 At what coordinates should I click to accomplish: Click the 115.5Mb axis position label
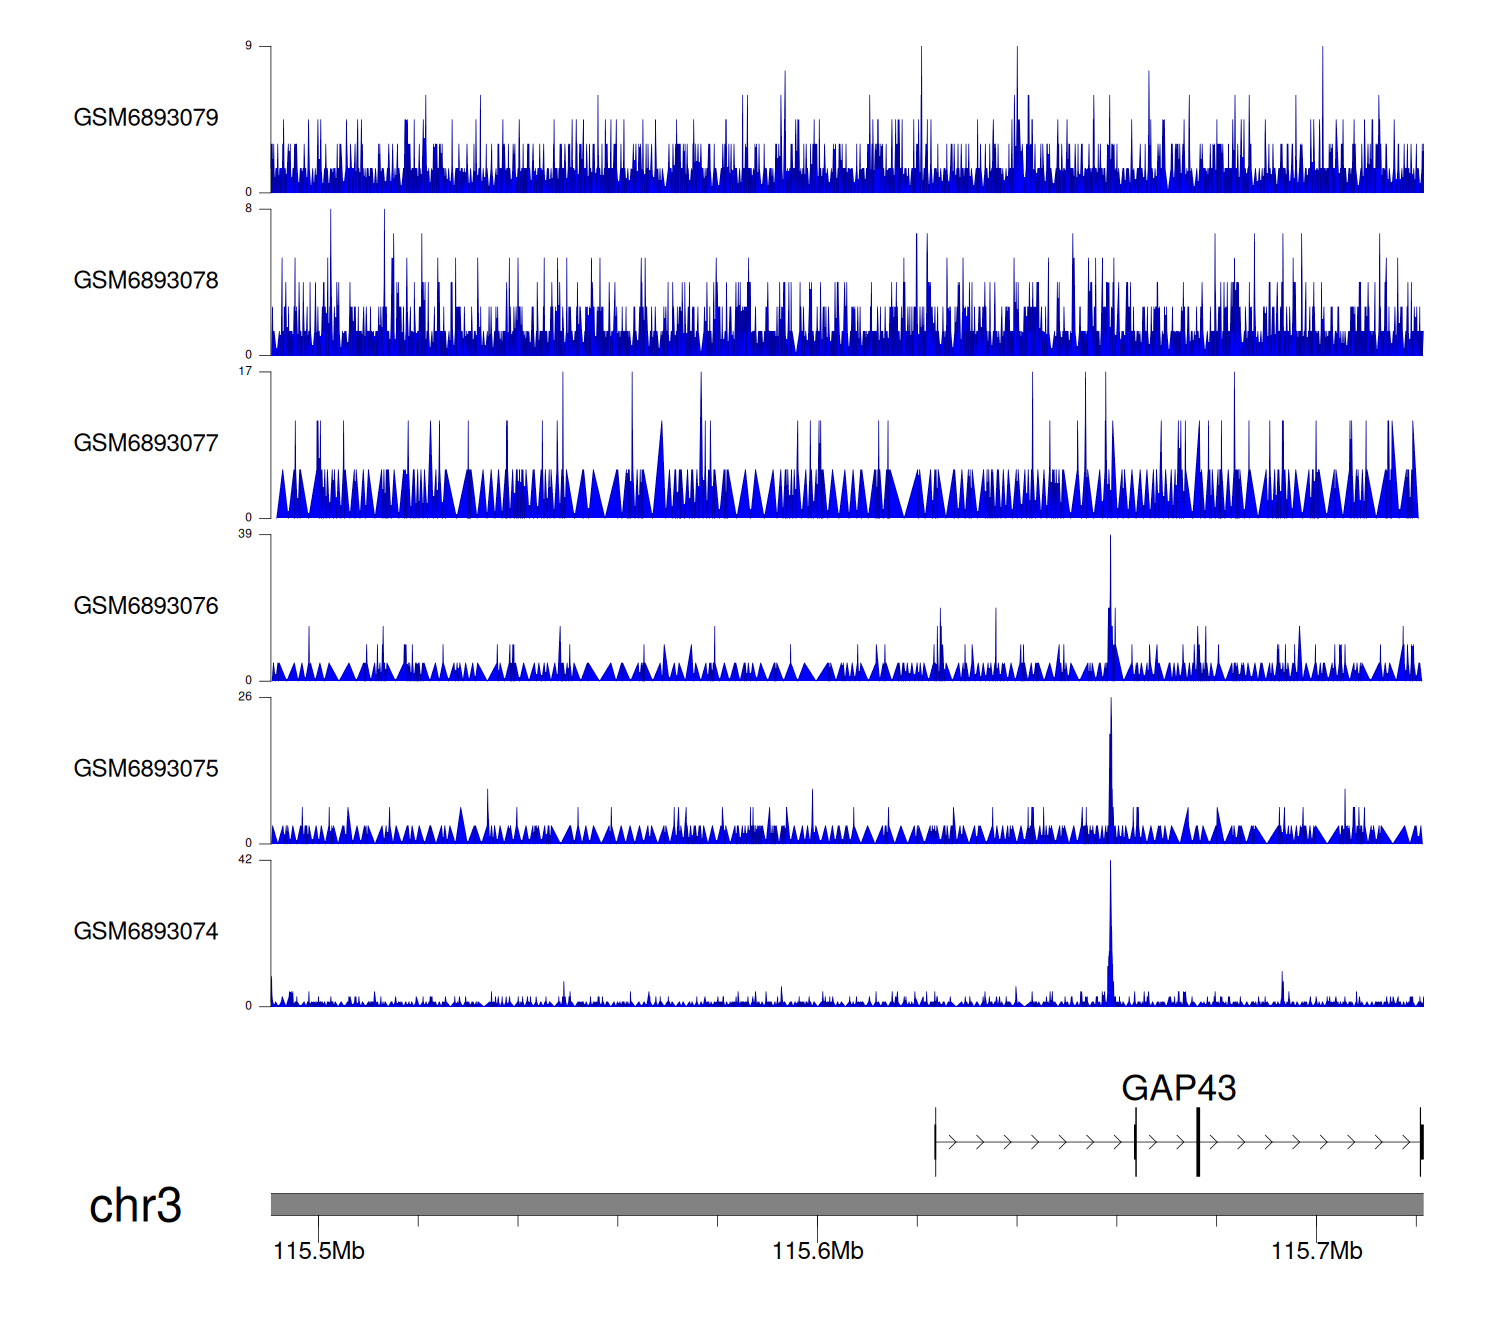(319, 1251)
